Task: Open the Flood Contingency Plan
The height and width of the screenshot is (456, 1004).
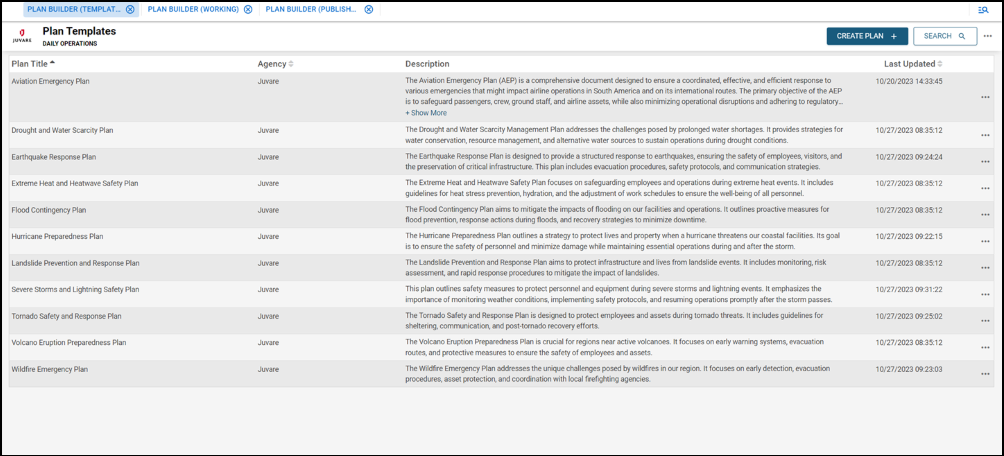Action: coord(48,210)
